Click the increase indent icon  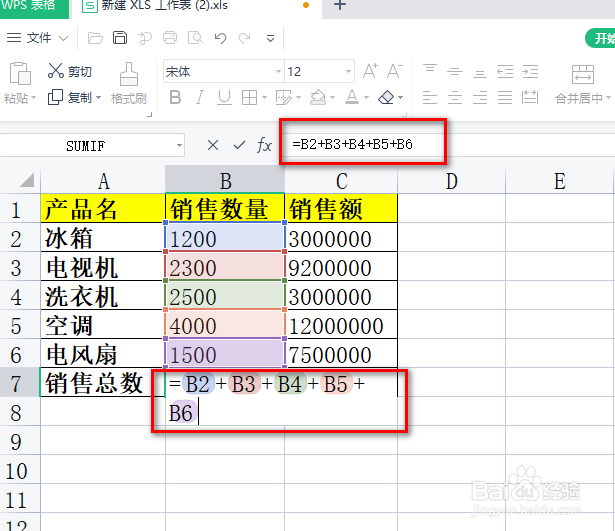click(x=530, y=71)
